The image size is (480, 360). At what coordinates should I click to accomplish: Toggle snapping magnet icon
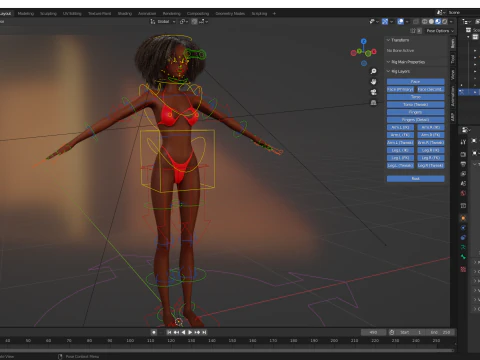(194, 22)
